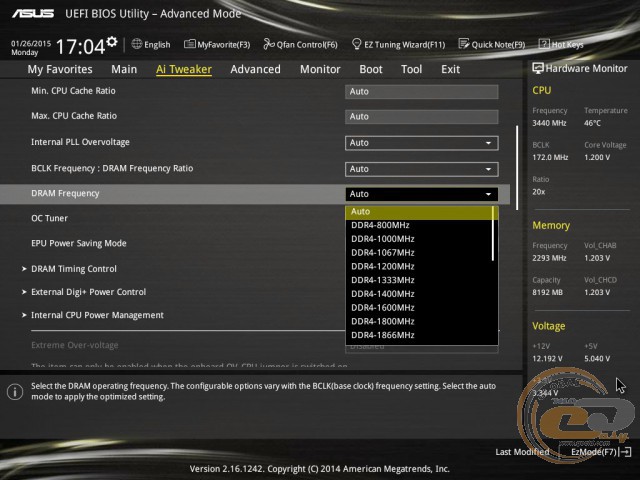The width and height of the screenshot is (640, 480).
Task: Click the EPU Power Saving Mode row
Action: click(x=79, y=243)
